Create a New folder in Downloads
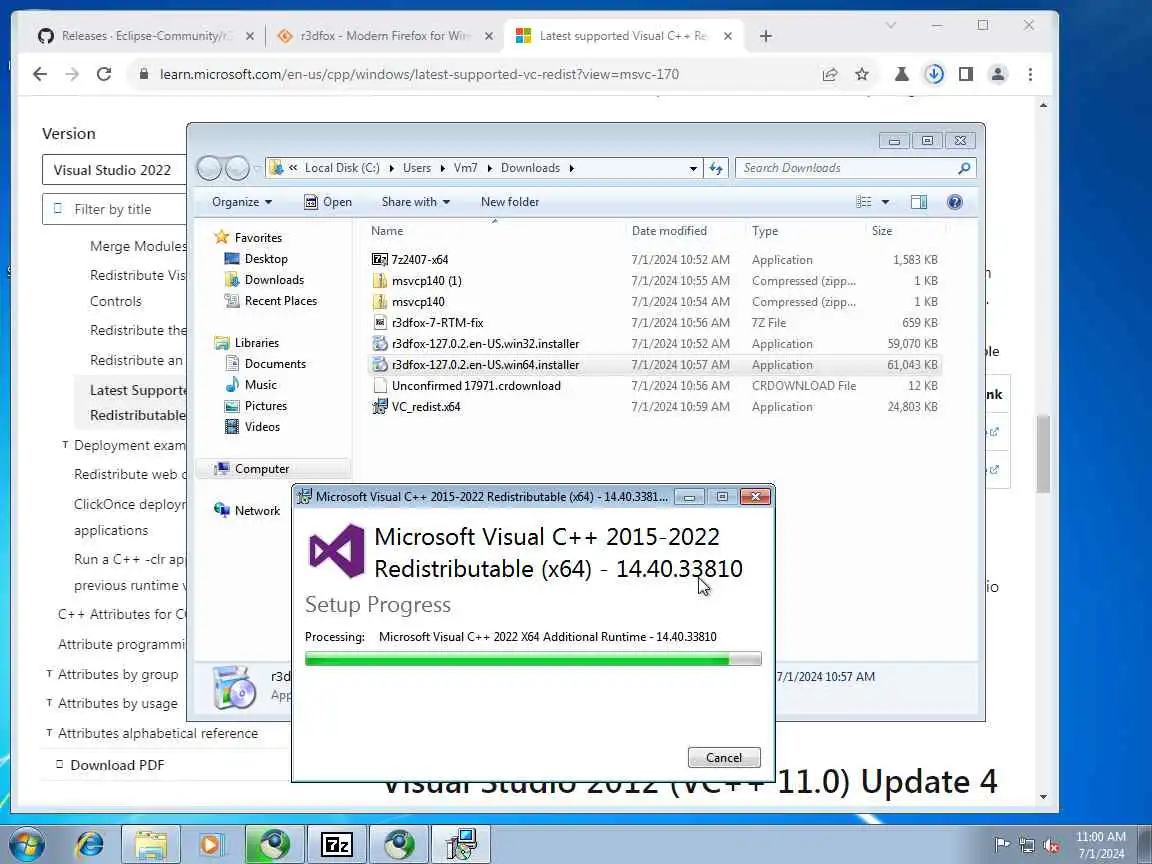This screenshot has height=864, width=1152. pyautogui.click(x=510, y=202)
